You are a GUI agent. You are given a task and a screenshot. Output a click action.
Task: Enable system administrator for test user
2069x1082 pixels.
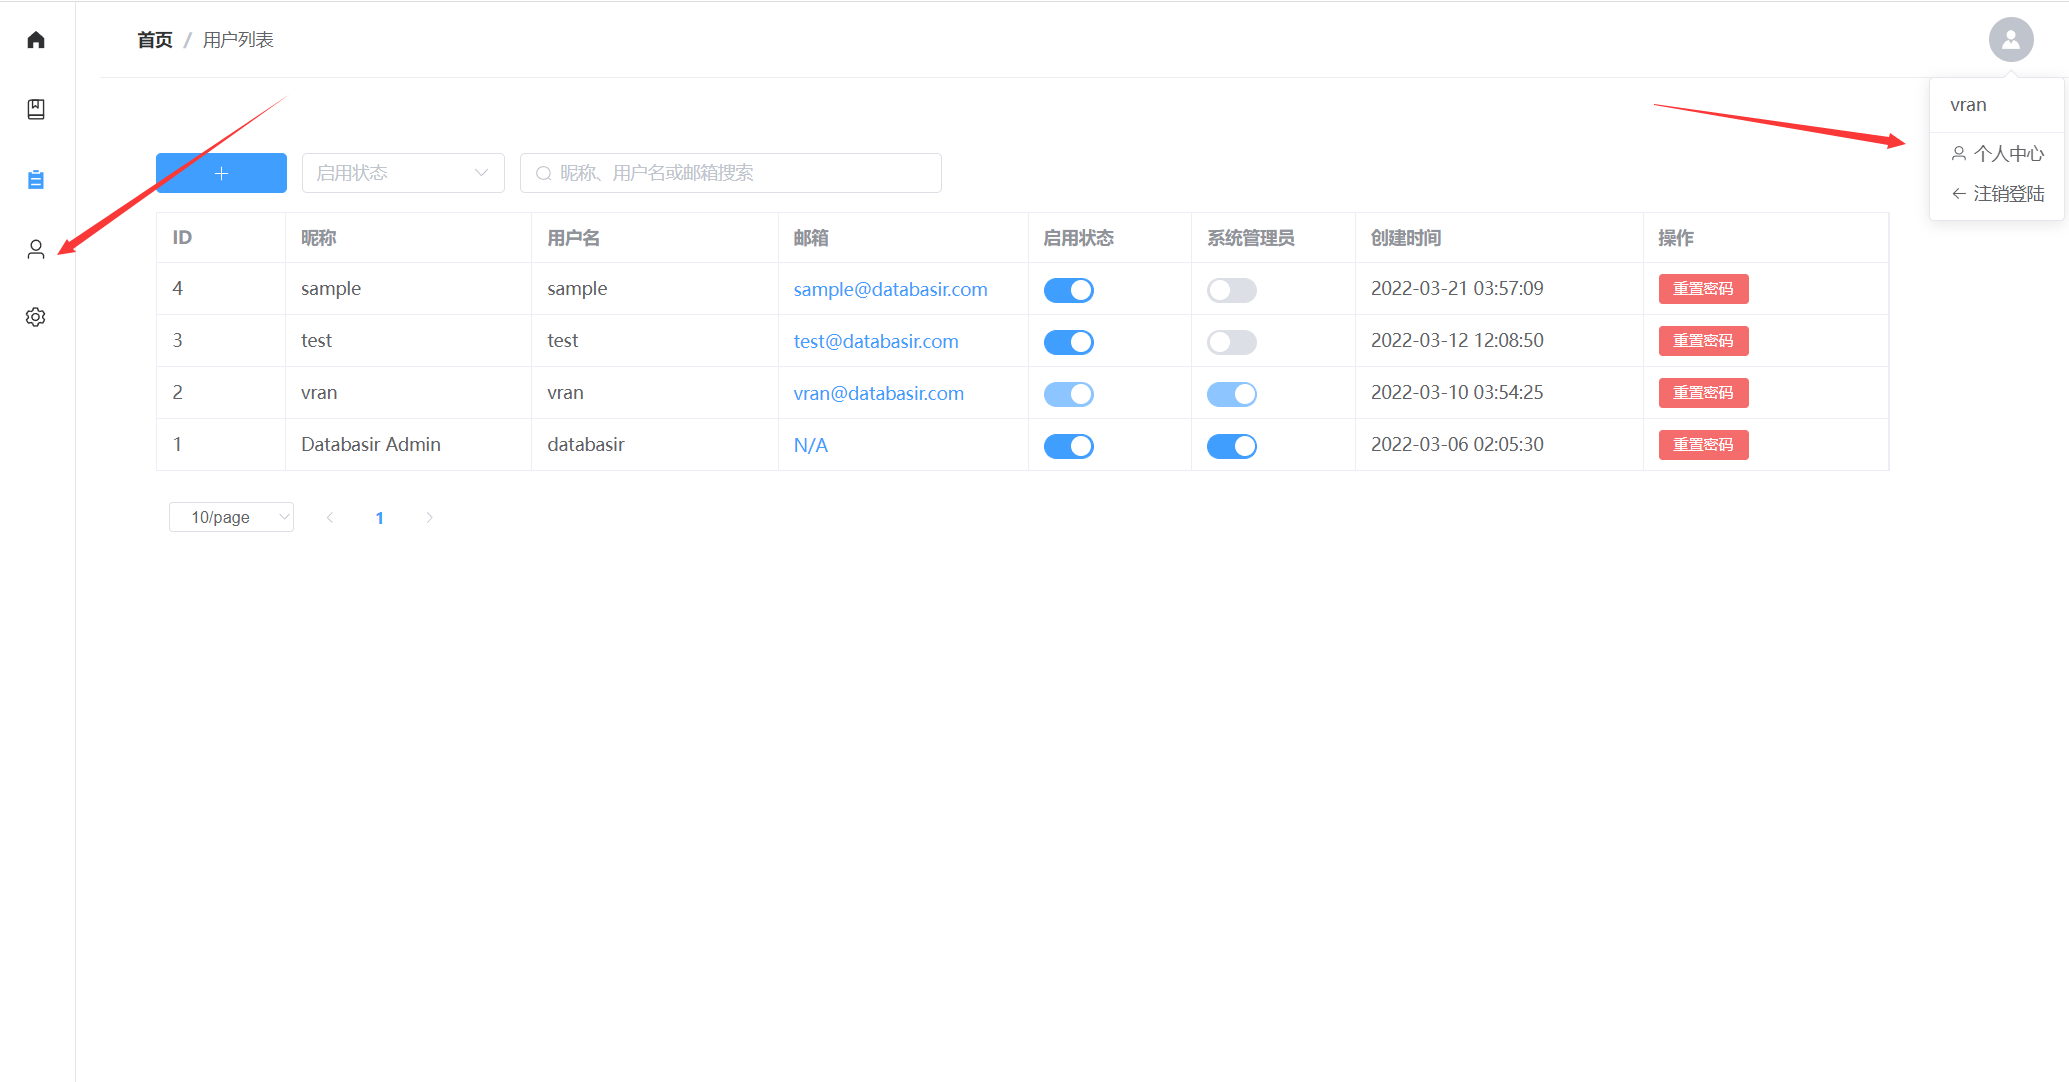point(1231,342)
